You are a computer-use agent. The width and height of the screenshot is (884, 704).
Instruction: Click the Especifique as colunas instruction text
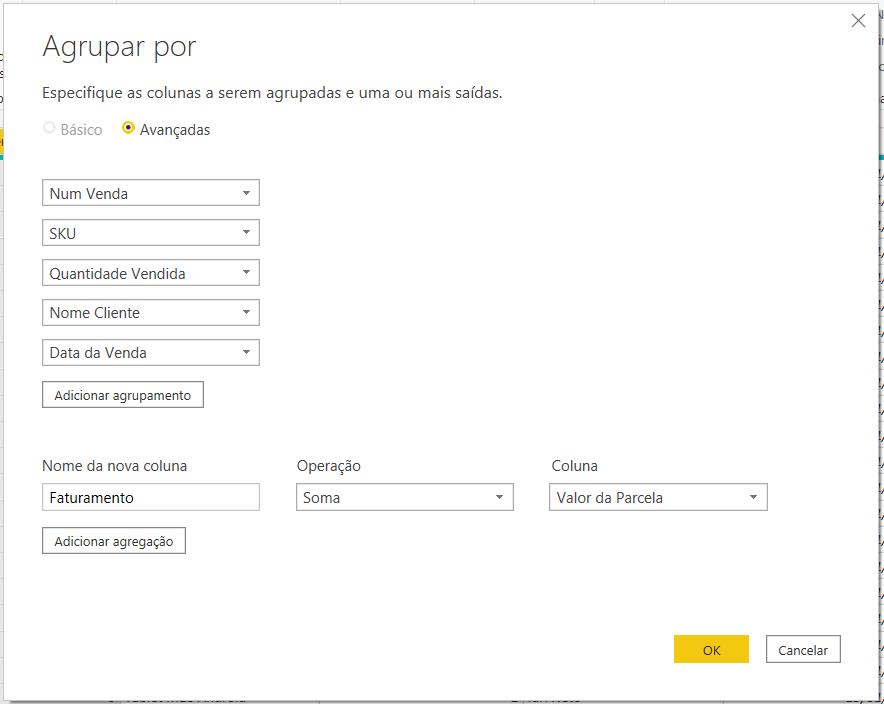click(x=272, y=93)
